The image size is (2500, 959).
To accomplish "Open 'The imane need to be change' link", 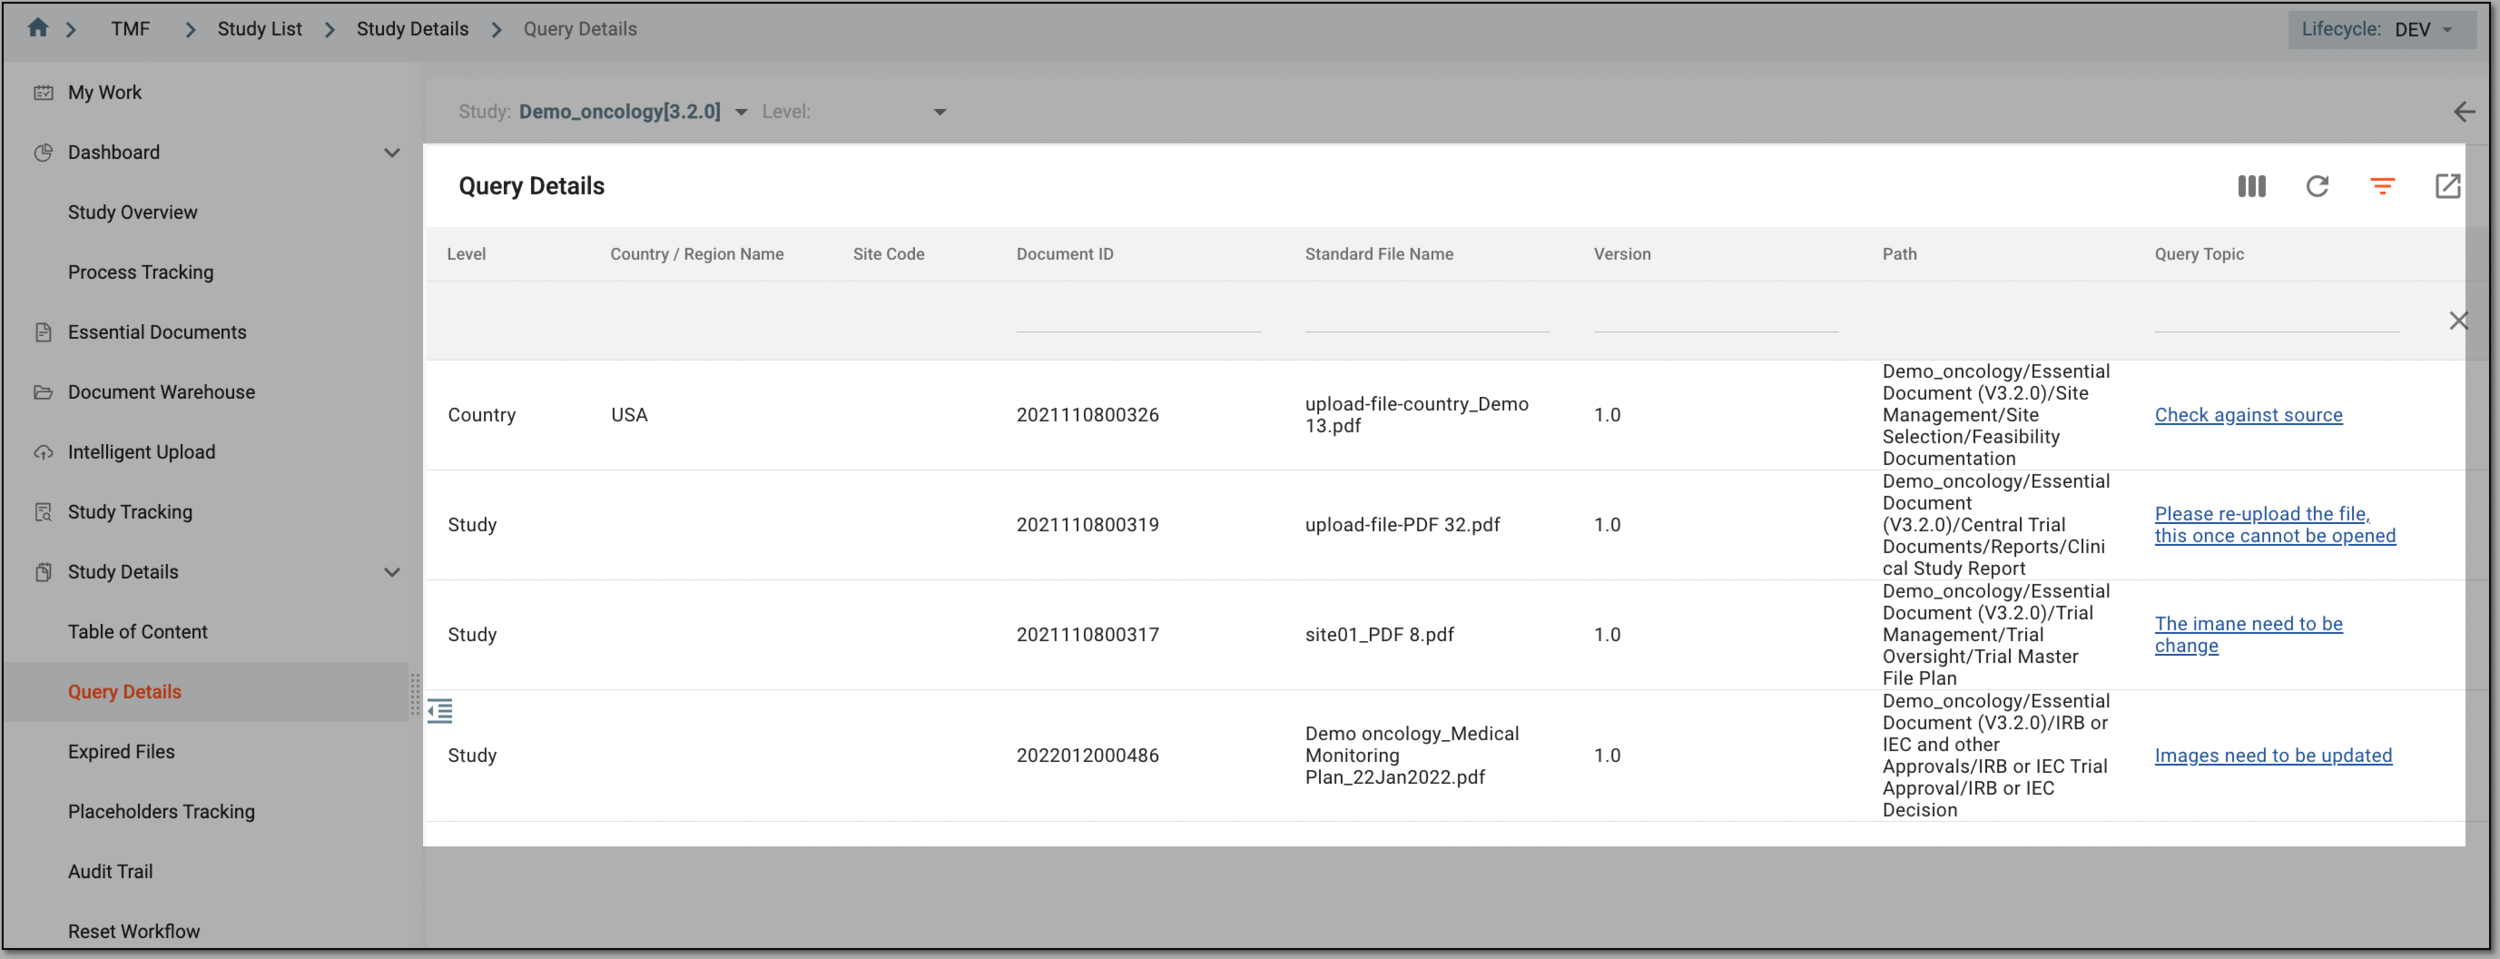I will point(2248,635).
